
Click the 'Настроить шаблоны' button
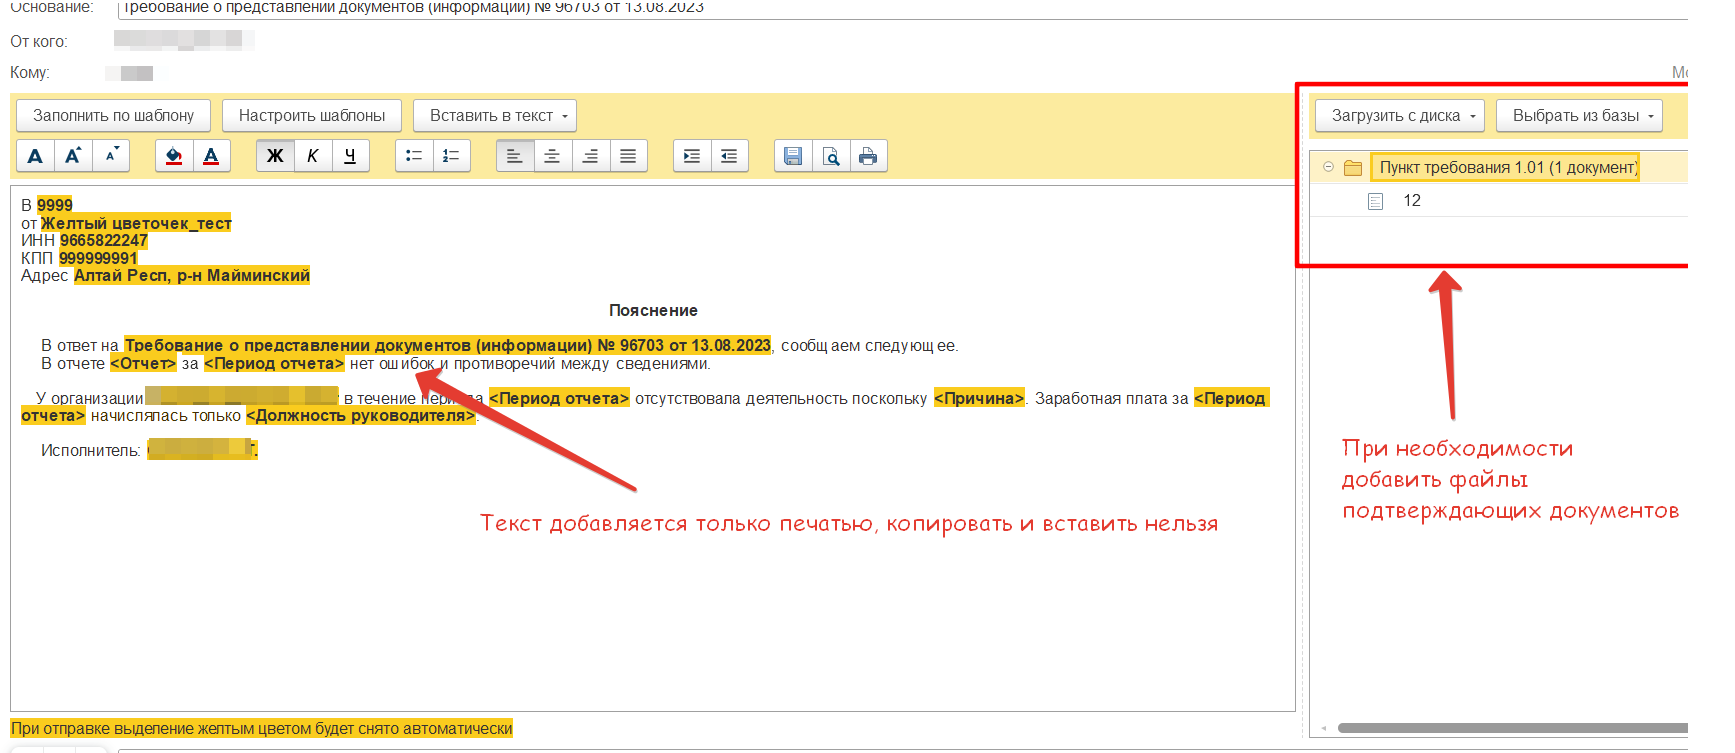312,116
